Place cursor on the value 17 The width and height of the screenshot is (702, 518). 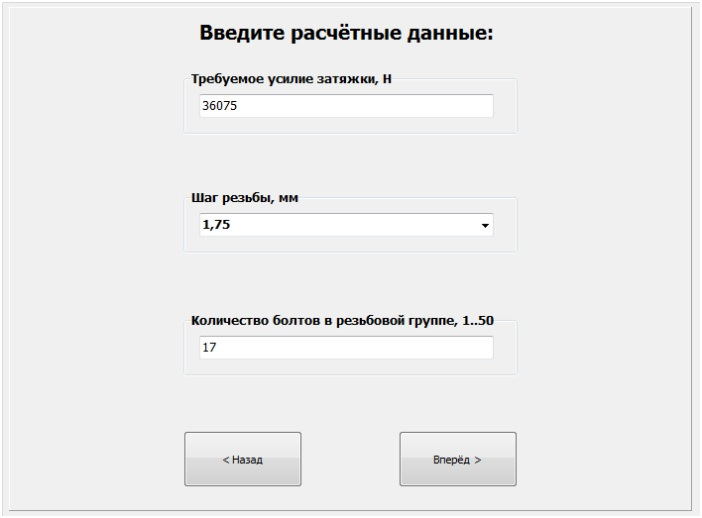[208, 348]
